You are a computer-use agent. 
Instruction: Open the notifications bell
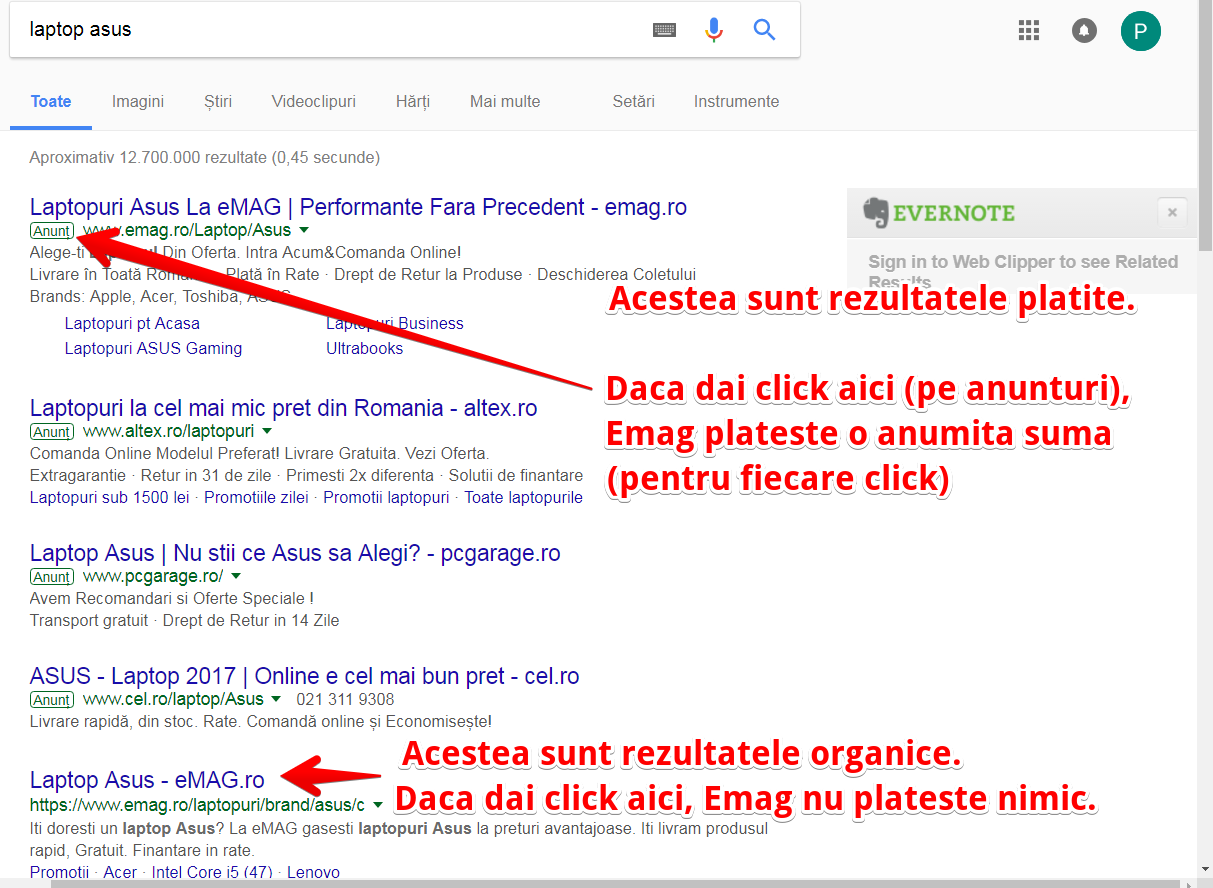1084,31
